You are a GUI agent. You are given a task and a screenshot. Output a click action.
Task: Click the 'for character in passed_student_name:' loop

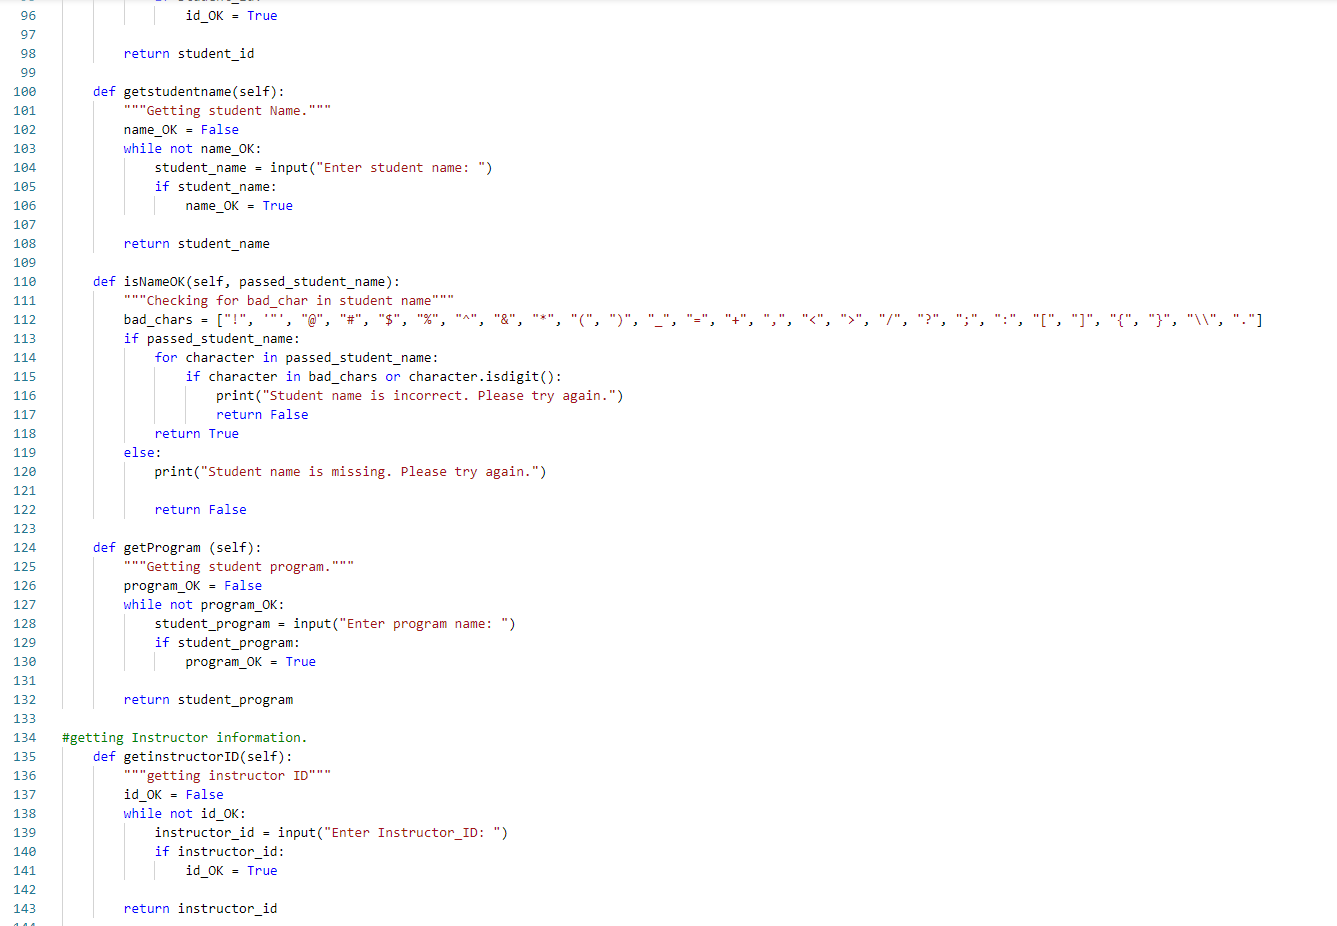click(296, 358)
